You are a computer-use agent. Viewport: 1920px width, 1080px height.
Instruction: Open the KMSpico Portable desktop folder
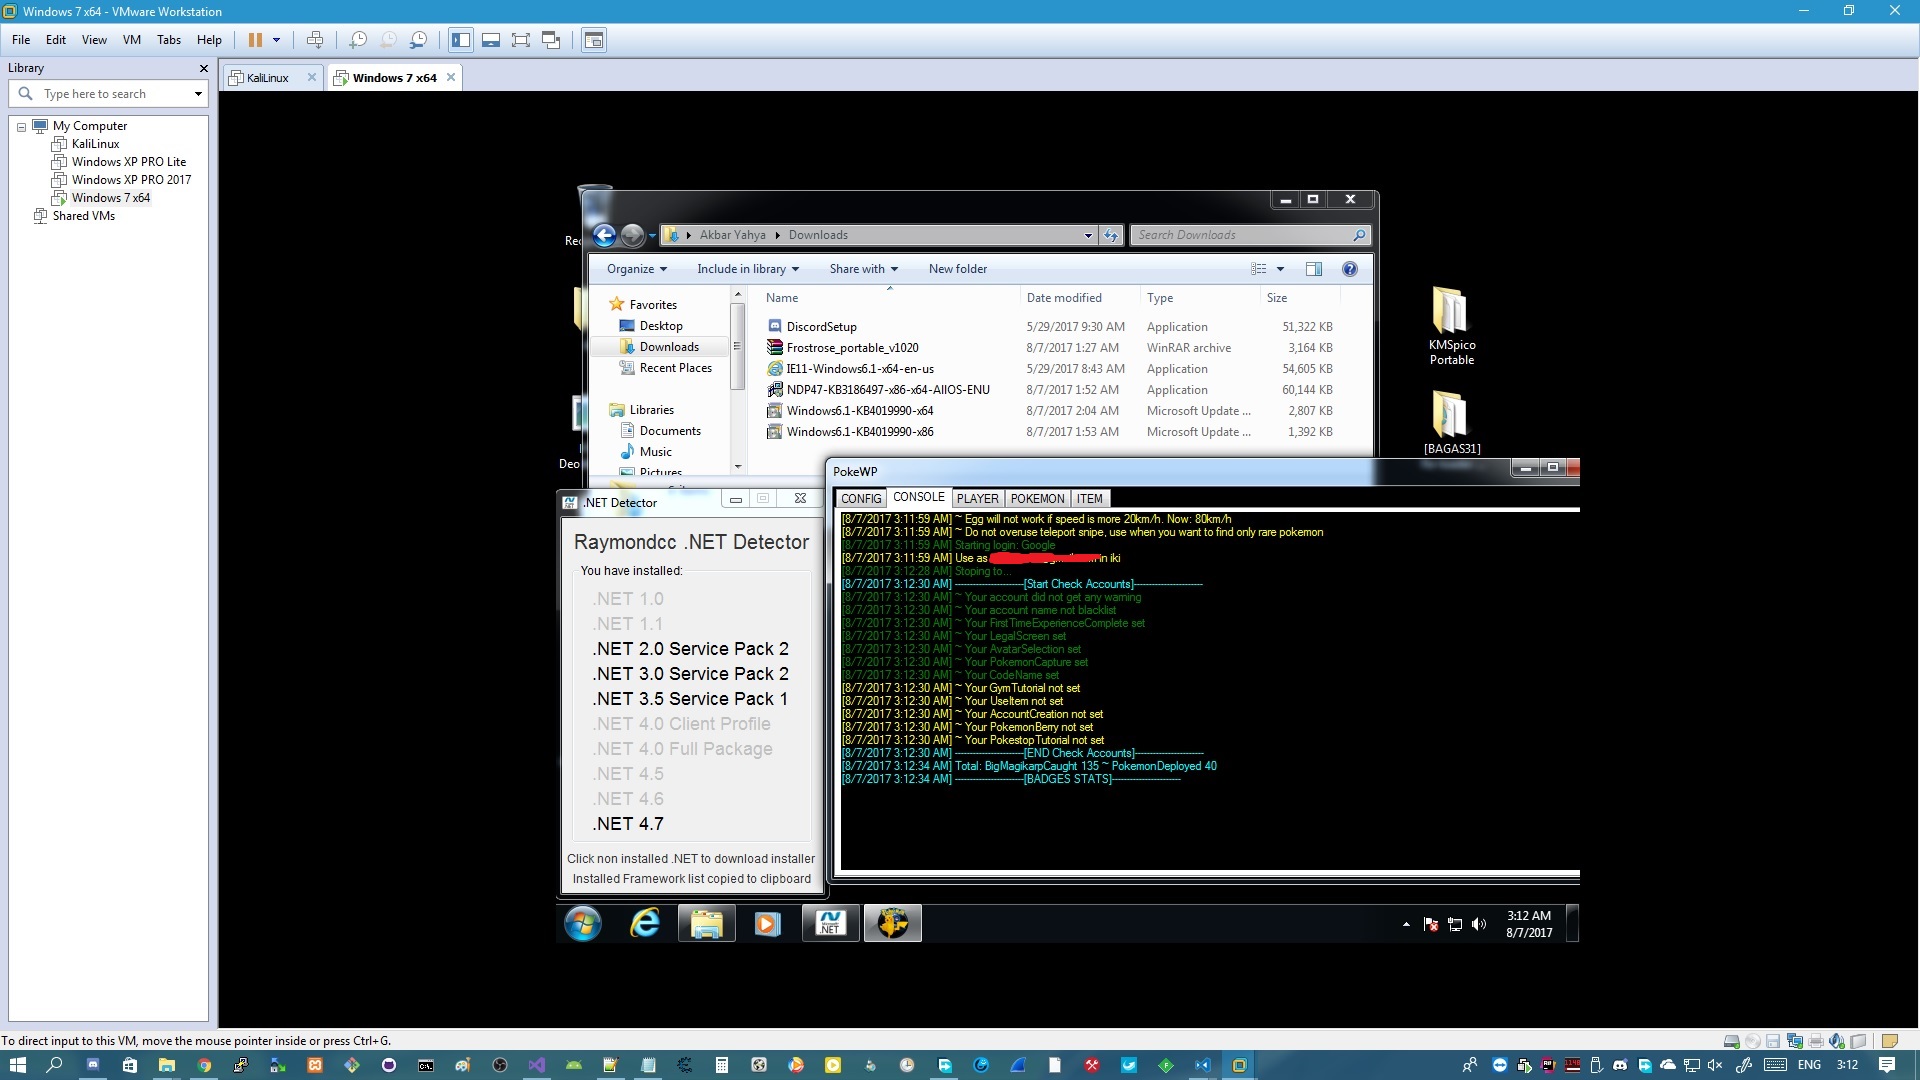click(x=1451, y=326)
